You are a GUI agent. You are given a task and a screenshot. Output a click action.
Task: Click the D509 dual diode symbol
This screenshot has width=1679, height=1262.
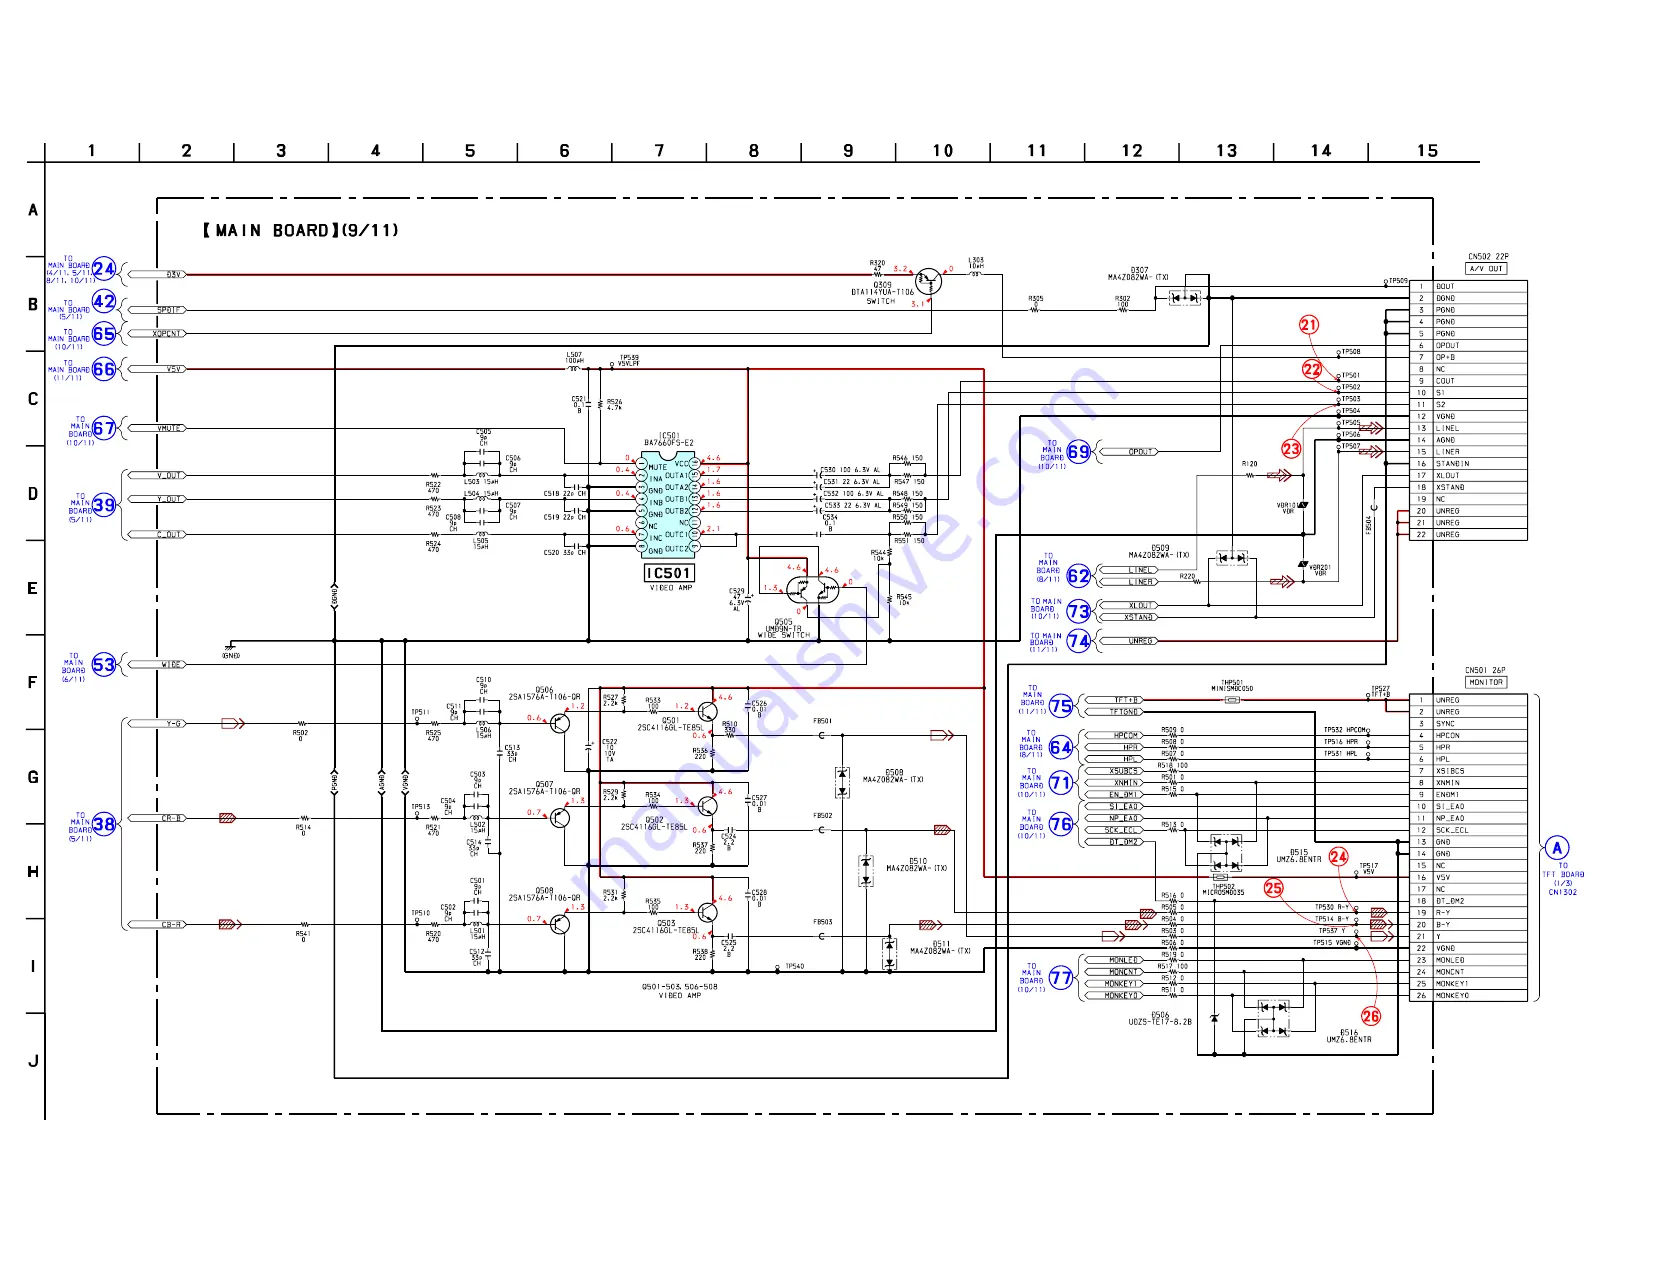coord(1231,557)
